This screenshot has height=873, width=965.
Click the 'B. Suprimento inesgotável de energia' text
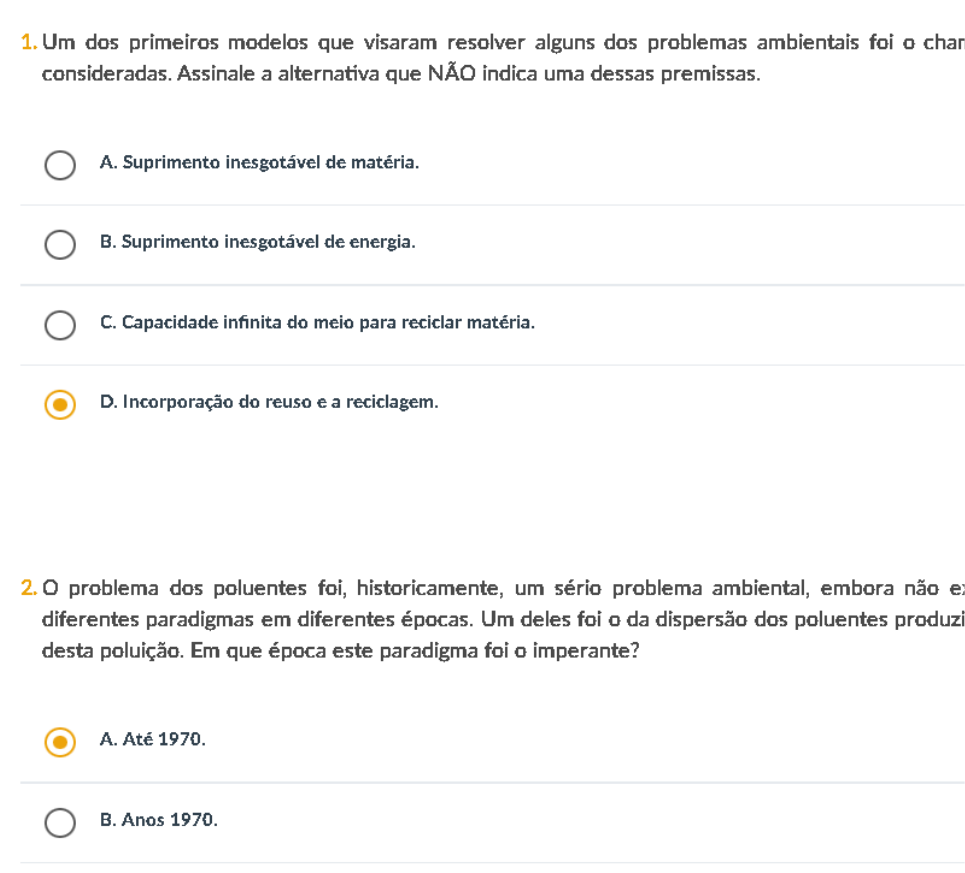[257, 244]
